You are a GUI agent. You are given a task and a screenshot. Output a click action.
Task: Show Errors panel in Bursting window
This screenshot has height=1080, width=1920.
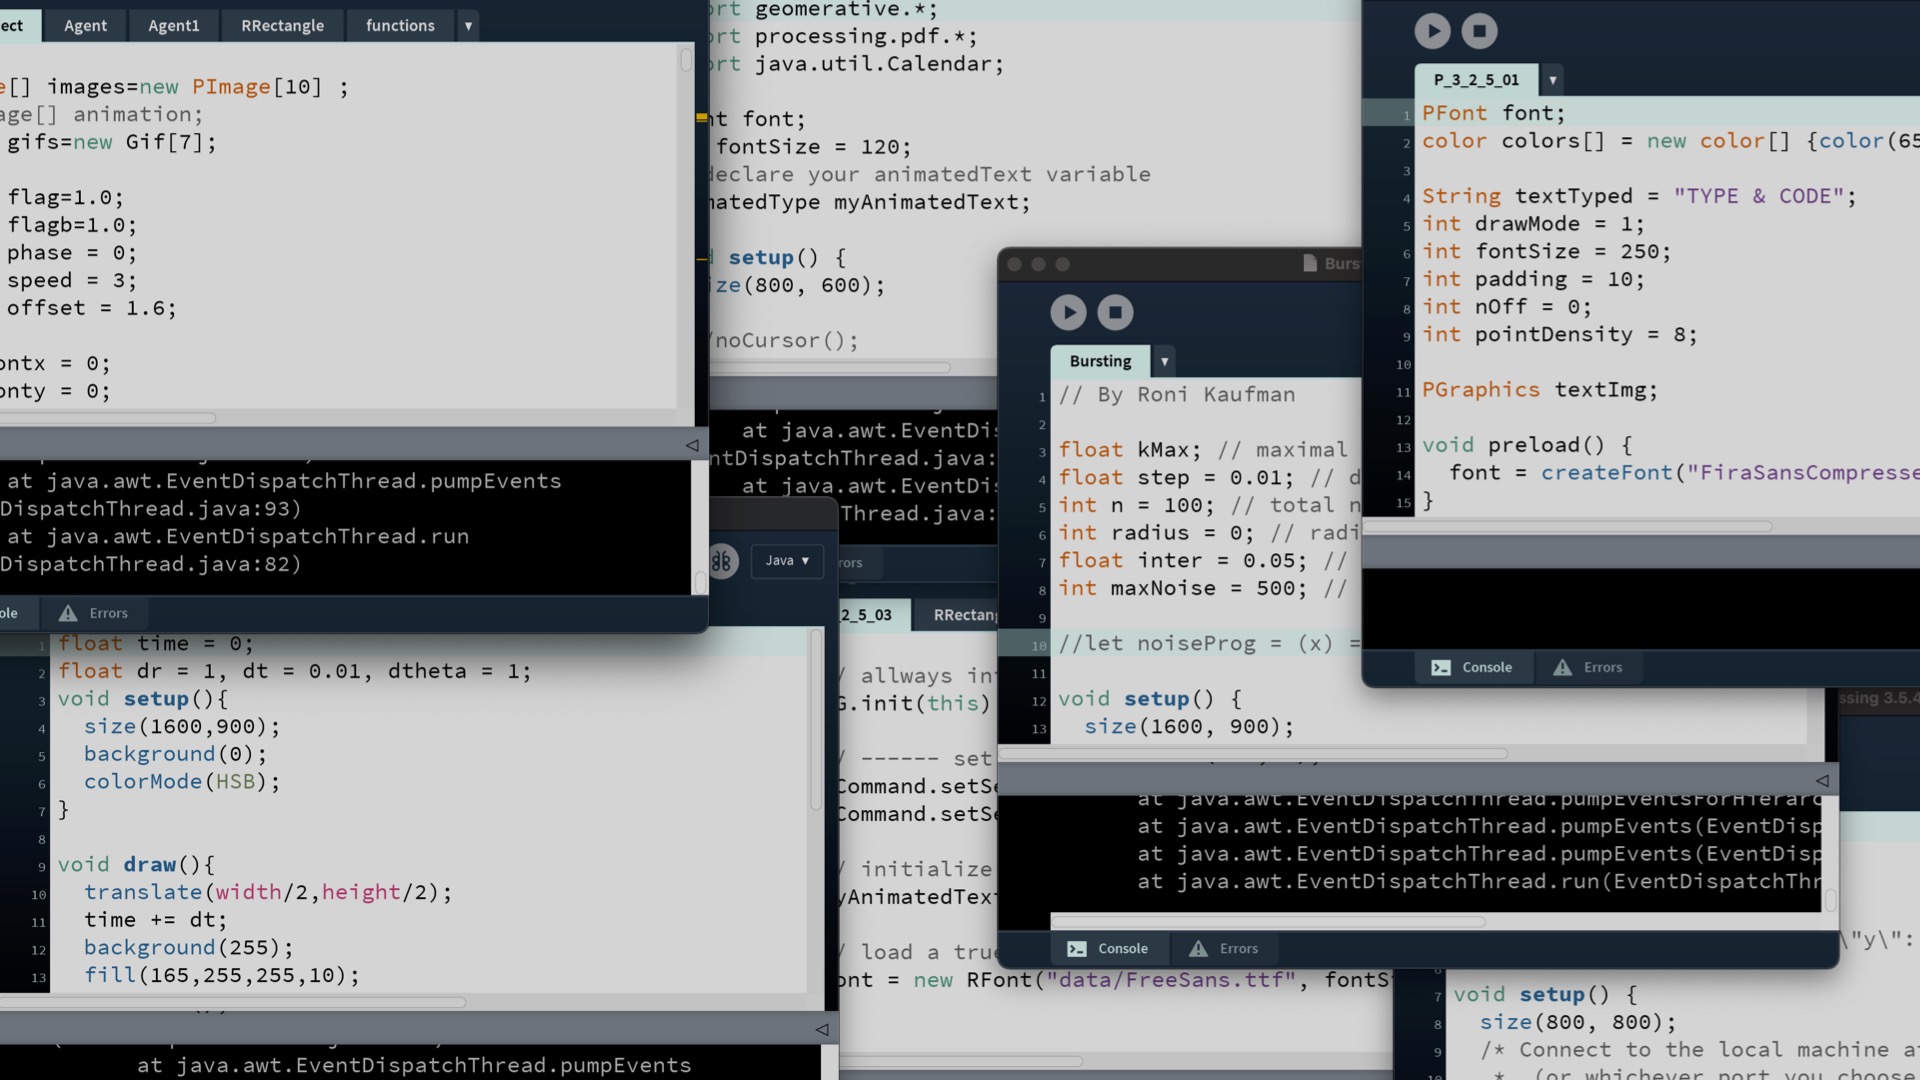click(1223, 949)
